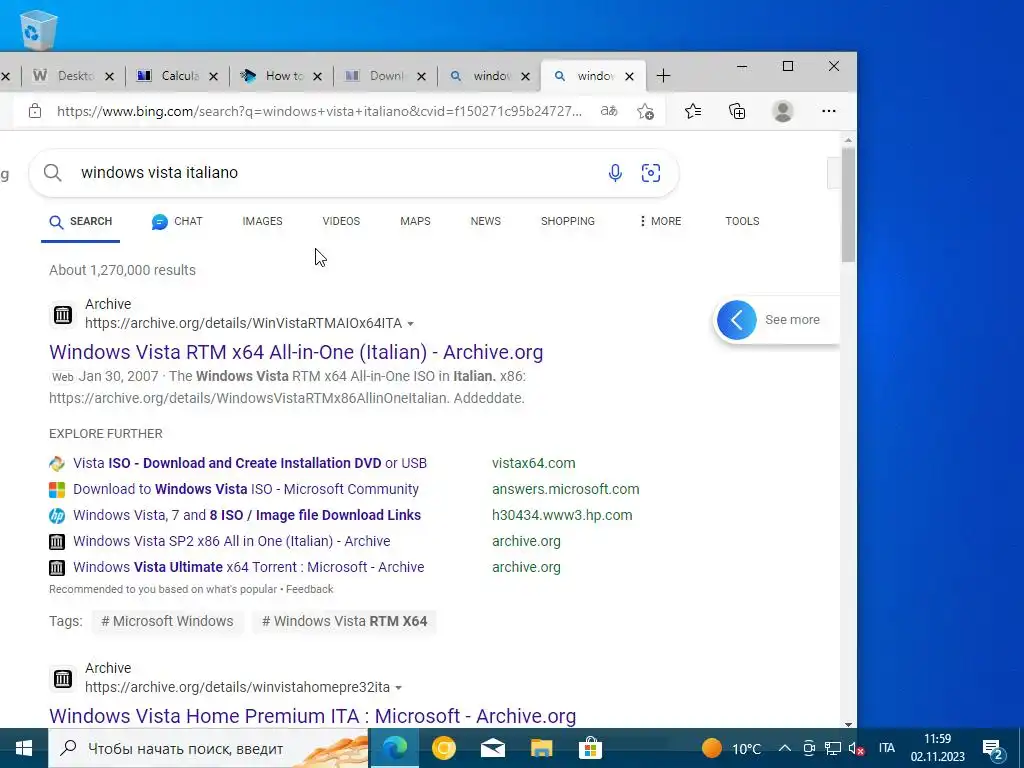Click the page vertical scrollbar thumb
Screen dimensions: 1024x768
(848, 204)
